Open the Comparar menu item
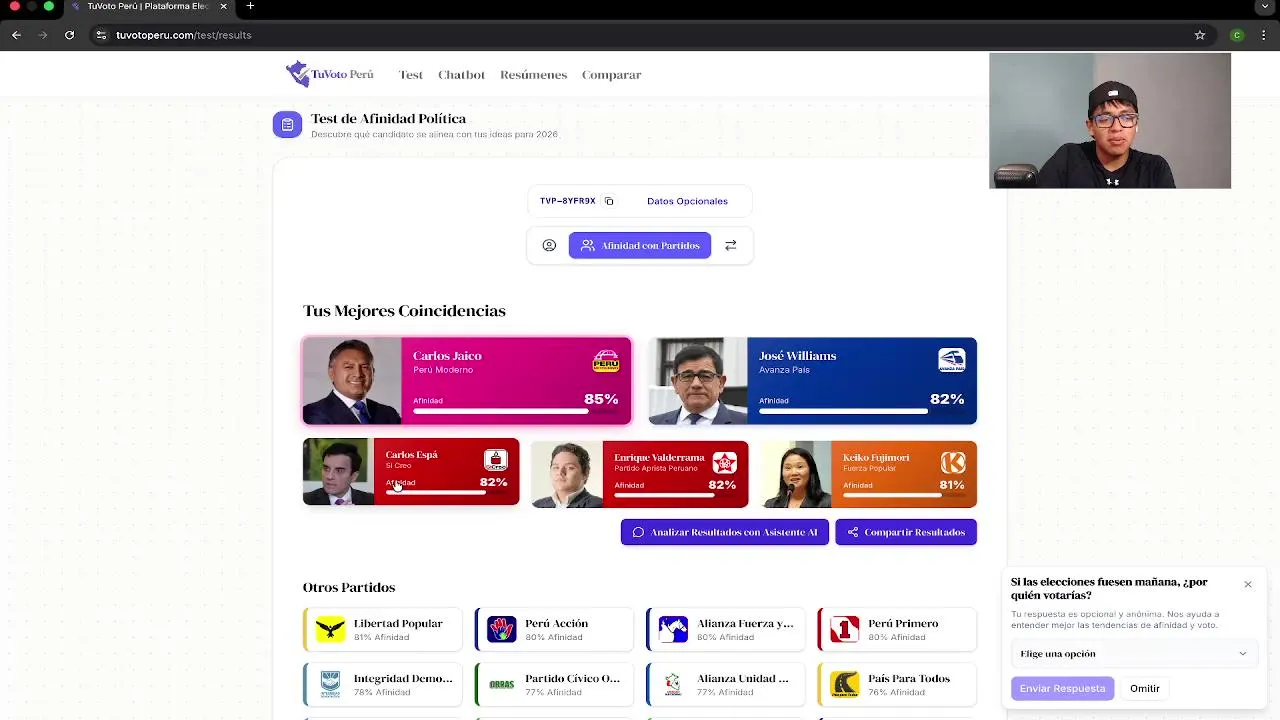Screen dimensions: 1280x720 click(x=611, y=75)
